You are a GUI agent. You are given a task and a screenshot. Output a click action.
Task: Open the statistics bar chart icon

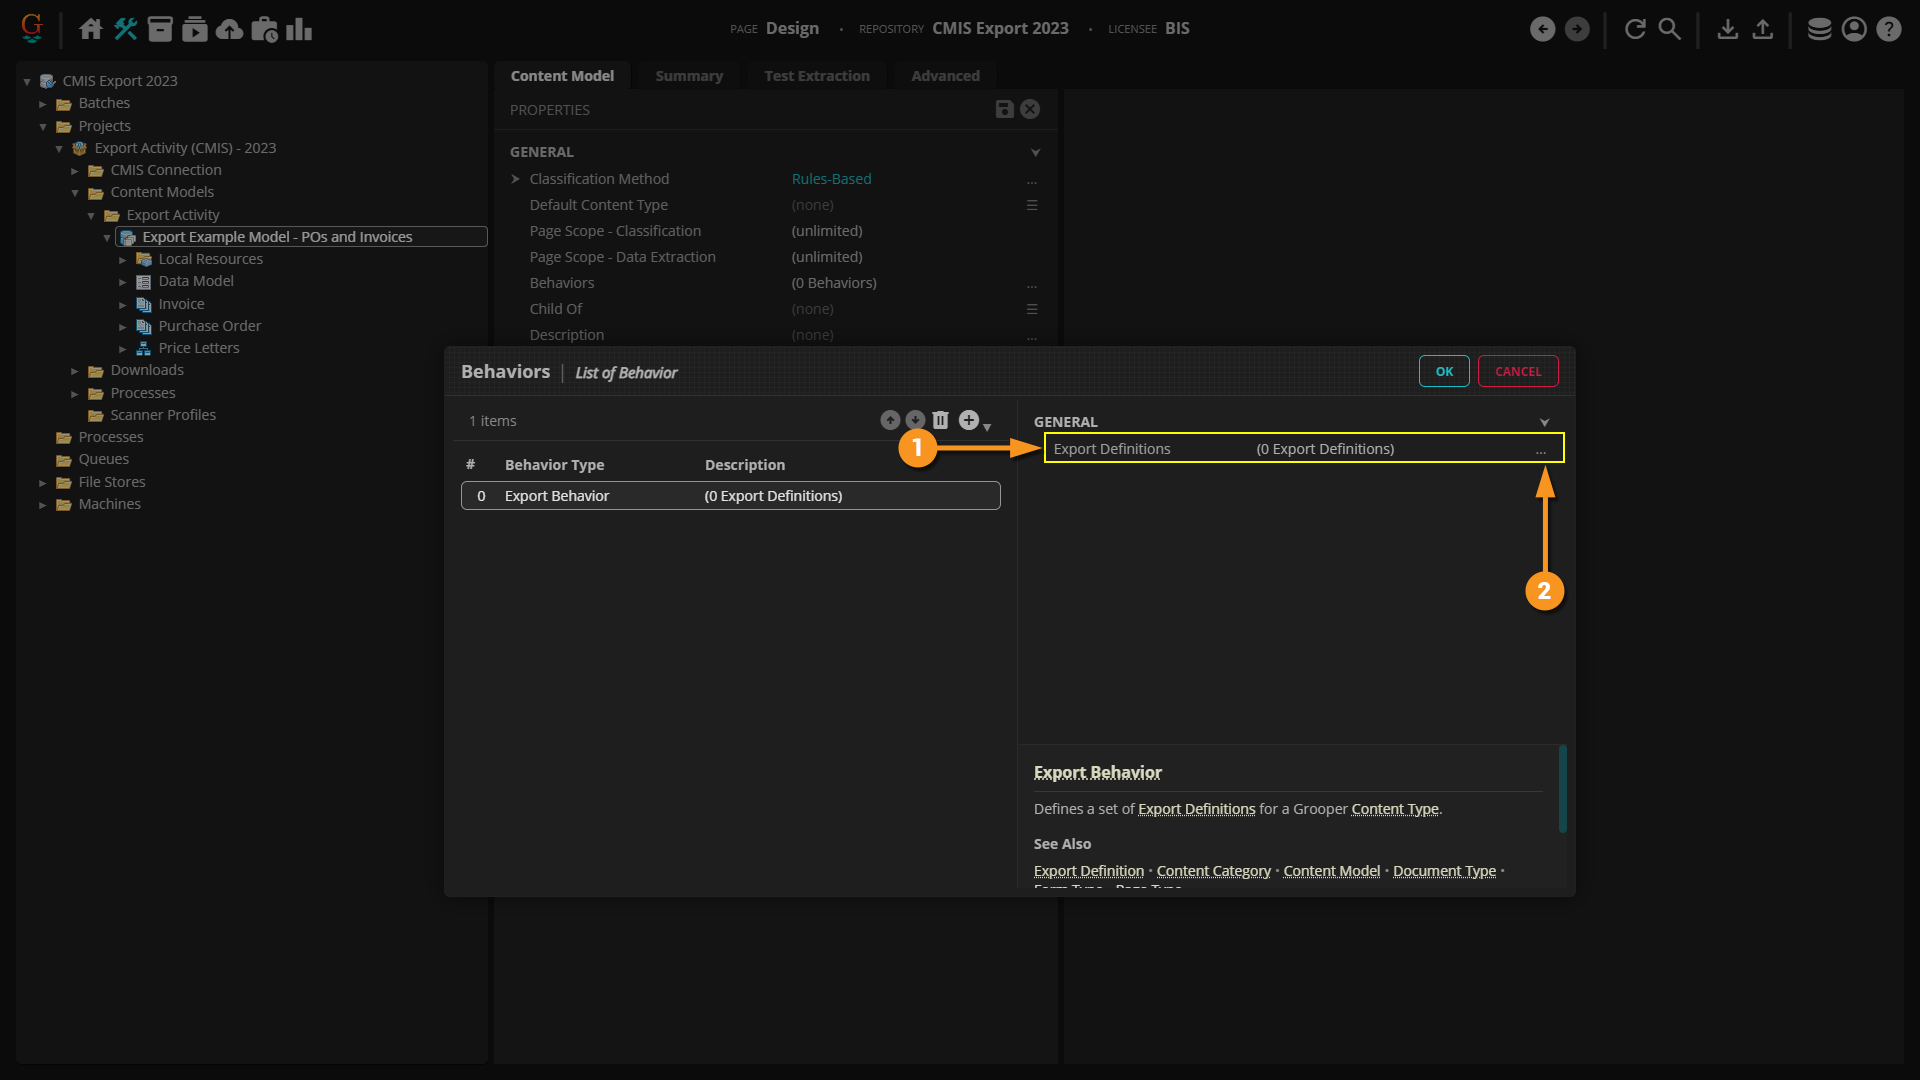click(298, 29)
